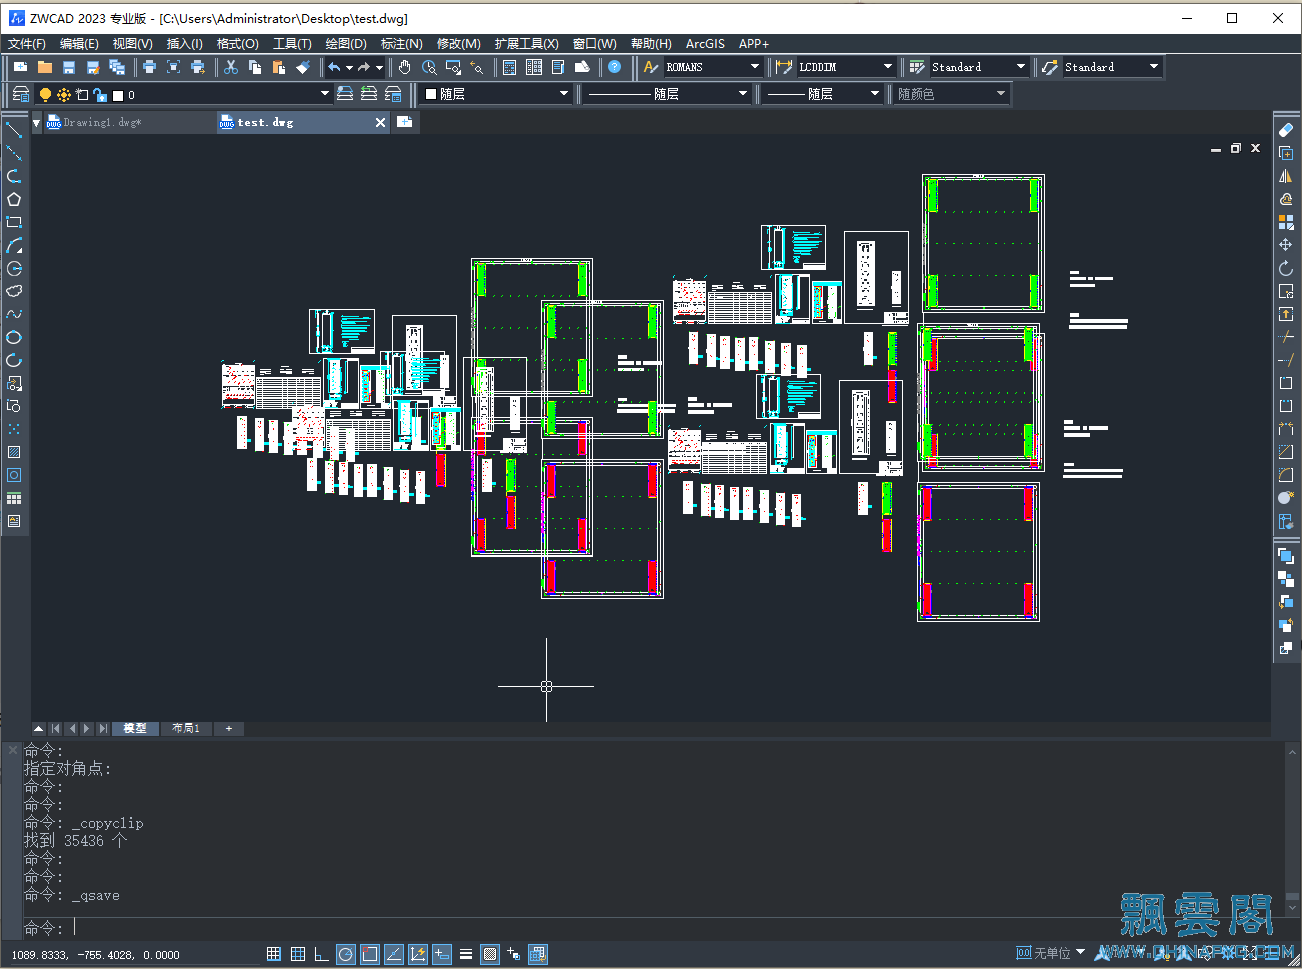Image resolution: width=1302 pixels, height=969 pixels.
Task: Open the APP+ menu
Action: point(754,44)
